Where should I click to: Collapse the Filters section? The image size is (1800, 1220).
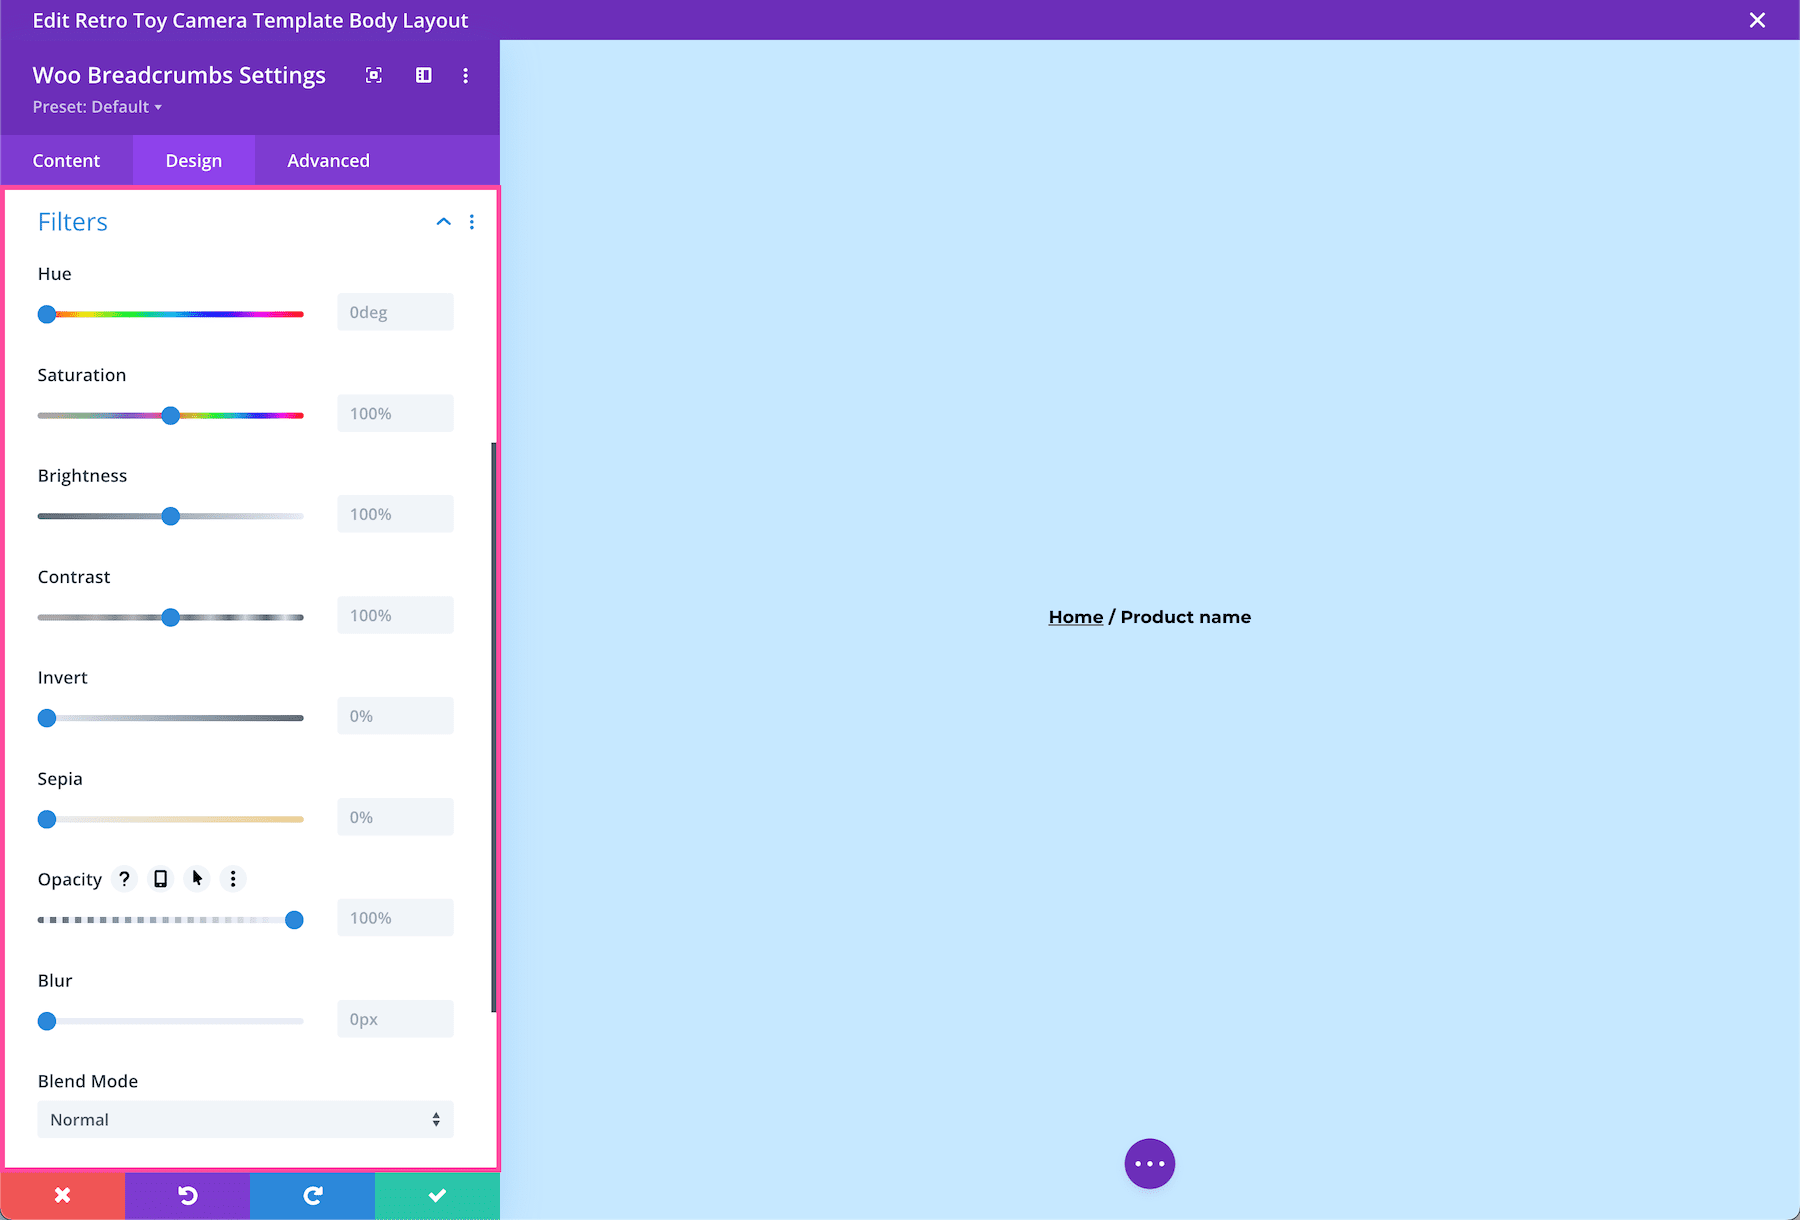[x=443, y=221]
